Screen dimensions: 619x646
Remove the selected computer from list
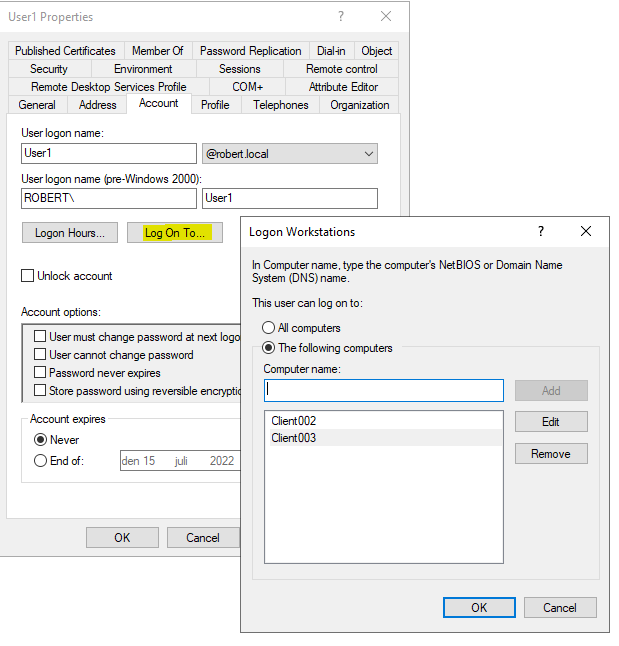(x=551, y=454)
